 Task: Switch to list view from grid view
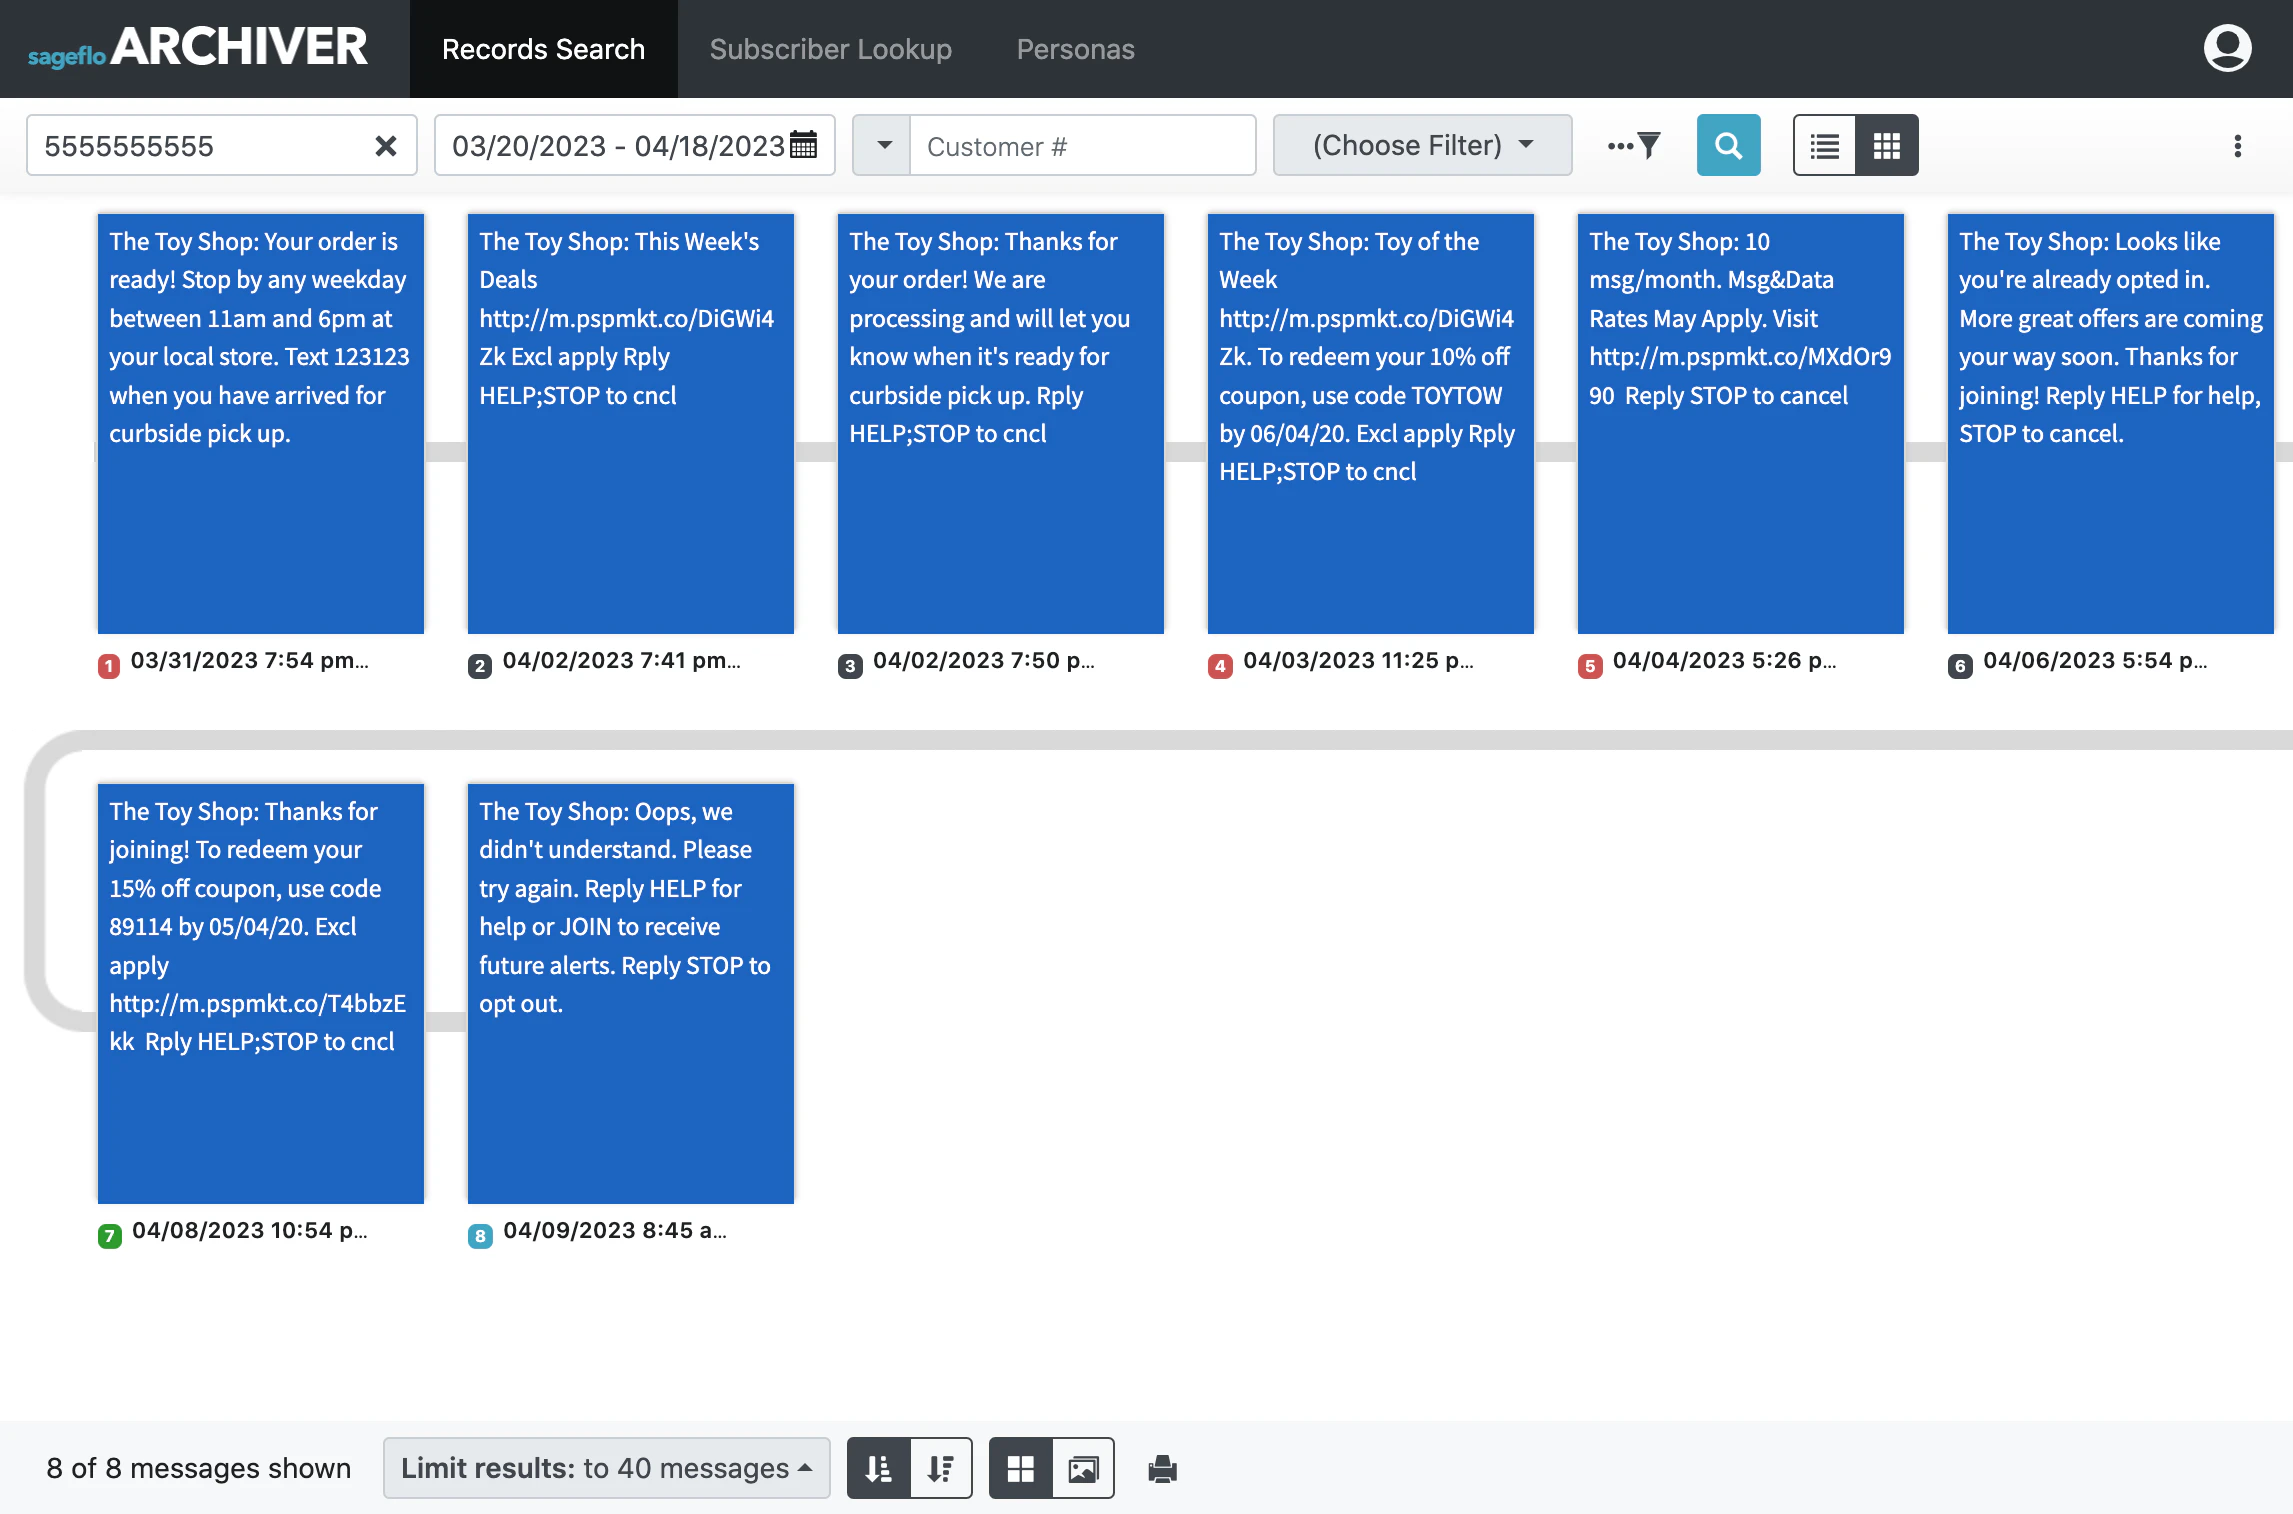1824,145
